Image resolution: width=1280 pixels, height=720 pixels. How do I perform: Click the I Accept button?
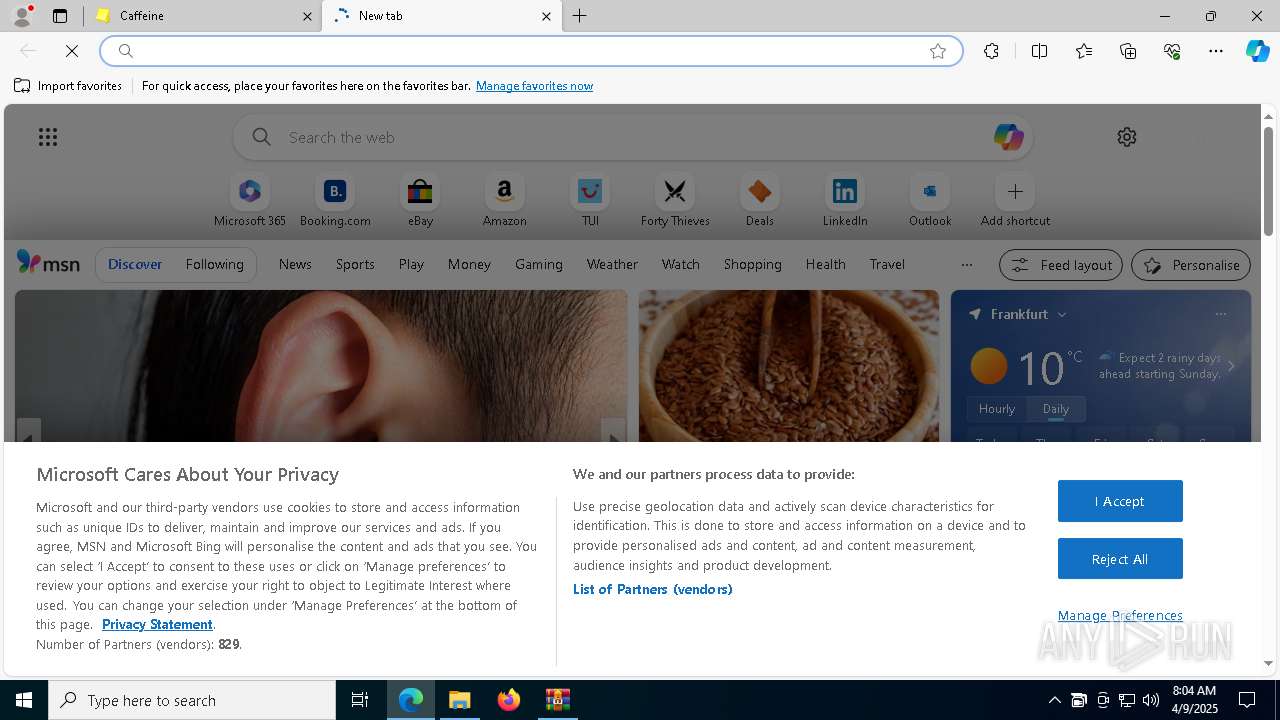coord(1120,501)
